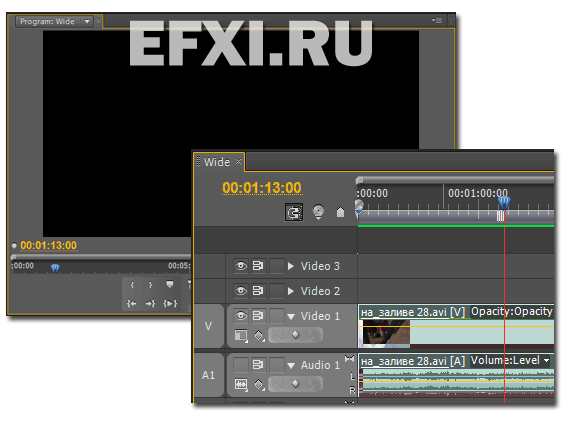Open Show Keyframes menu on Audio 1

click(259, 384)
